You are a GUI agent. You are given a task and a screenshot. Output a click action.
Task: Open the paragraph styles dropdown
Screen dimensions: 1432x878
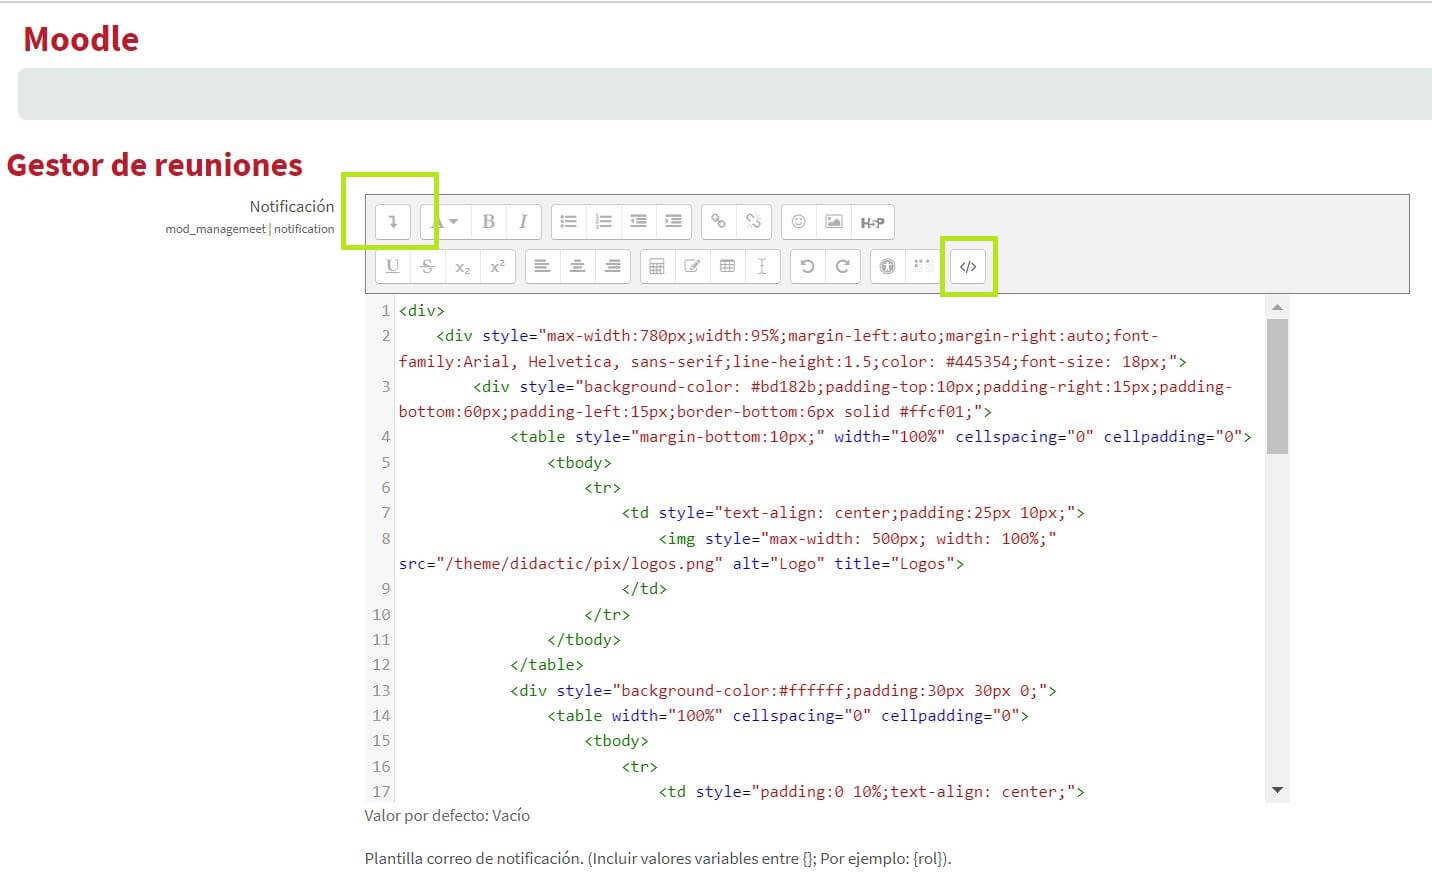pos(444,222)
